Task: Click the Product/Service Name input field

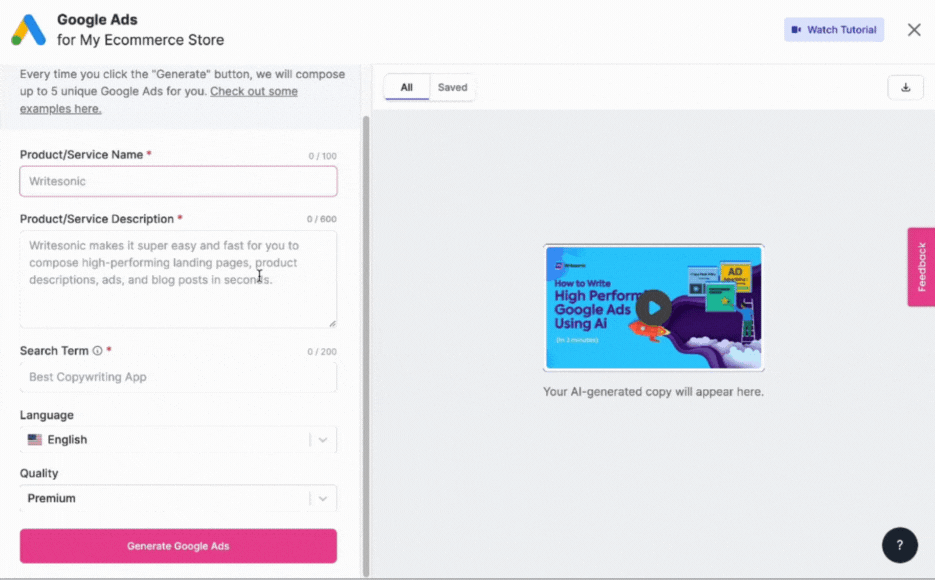Action: (178, 181)
